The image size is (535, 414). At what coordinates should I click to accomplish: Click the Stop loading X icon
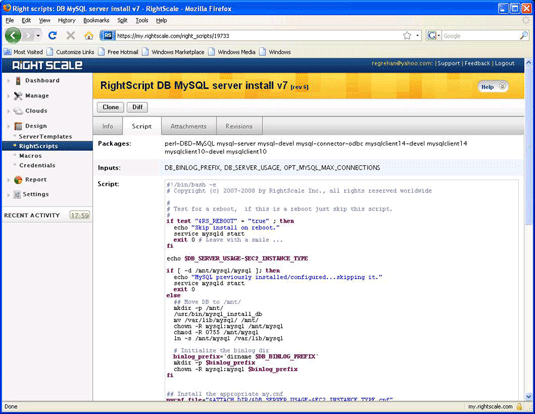pyautogui.click(x=71, y=35)
